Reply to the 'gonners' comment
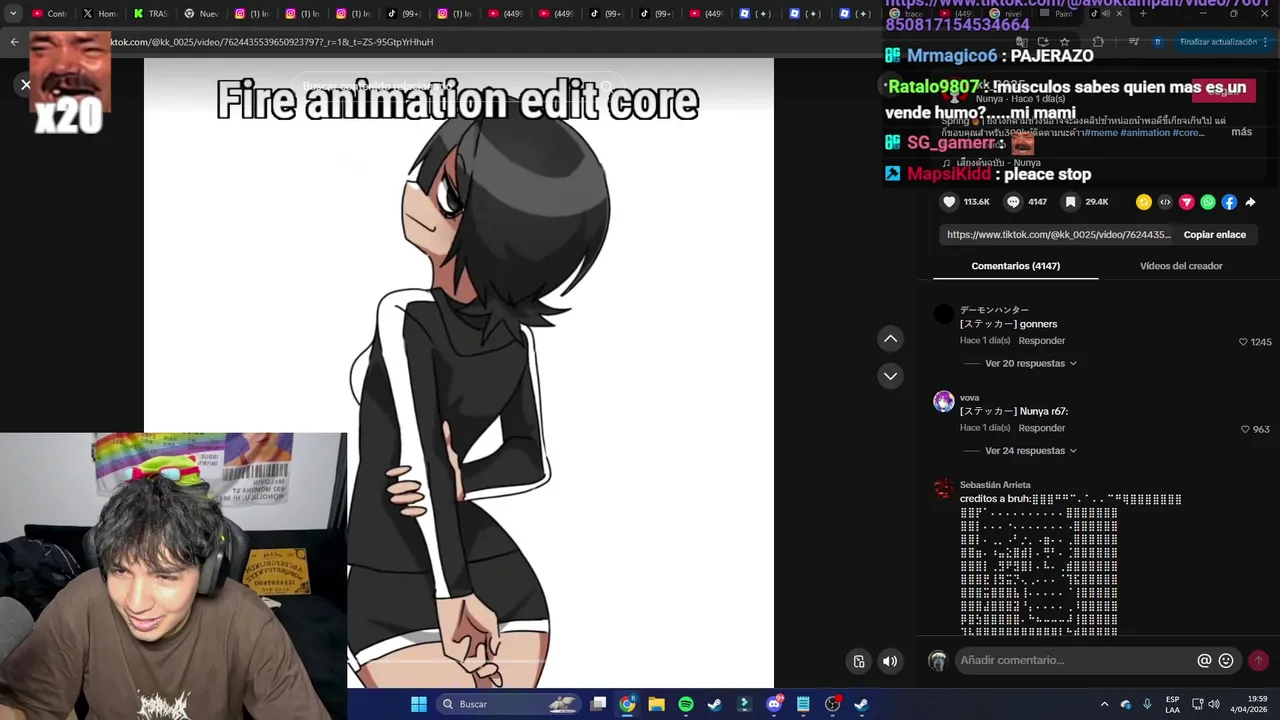Screen dimensions: 1280x720 coord(1041,341)
